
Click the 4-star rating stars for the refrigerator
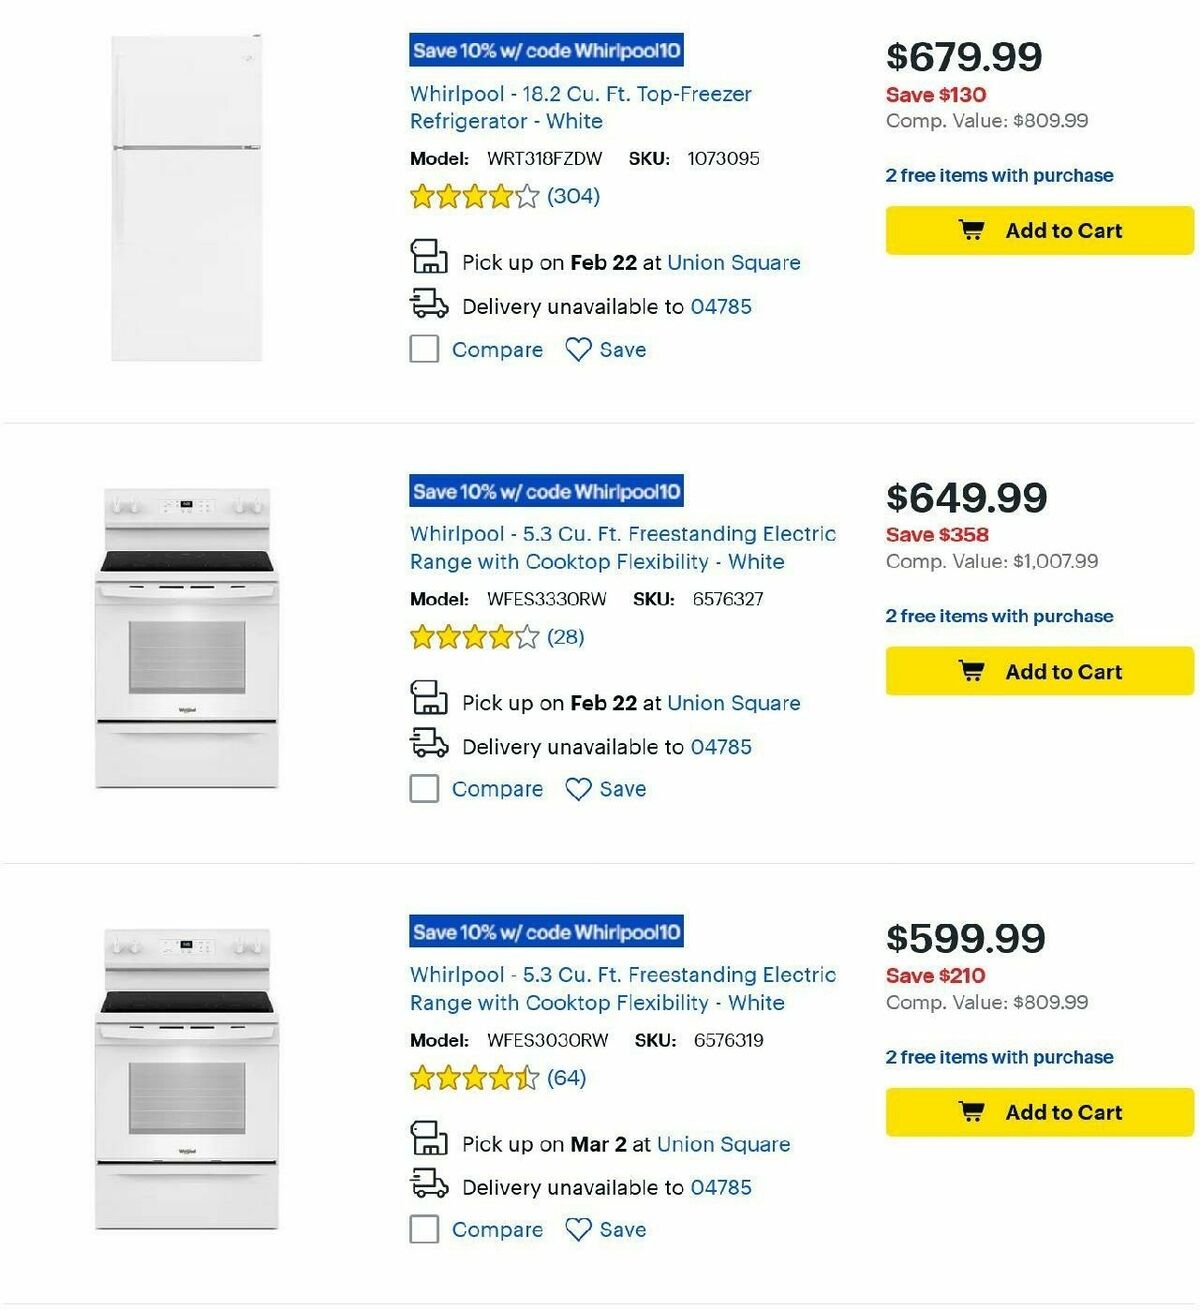pyautogui.click(x=470, y=197)
